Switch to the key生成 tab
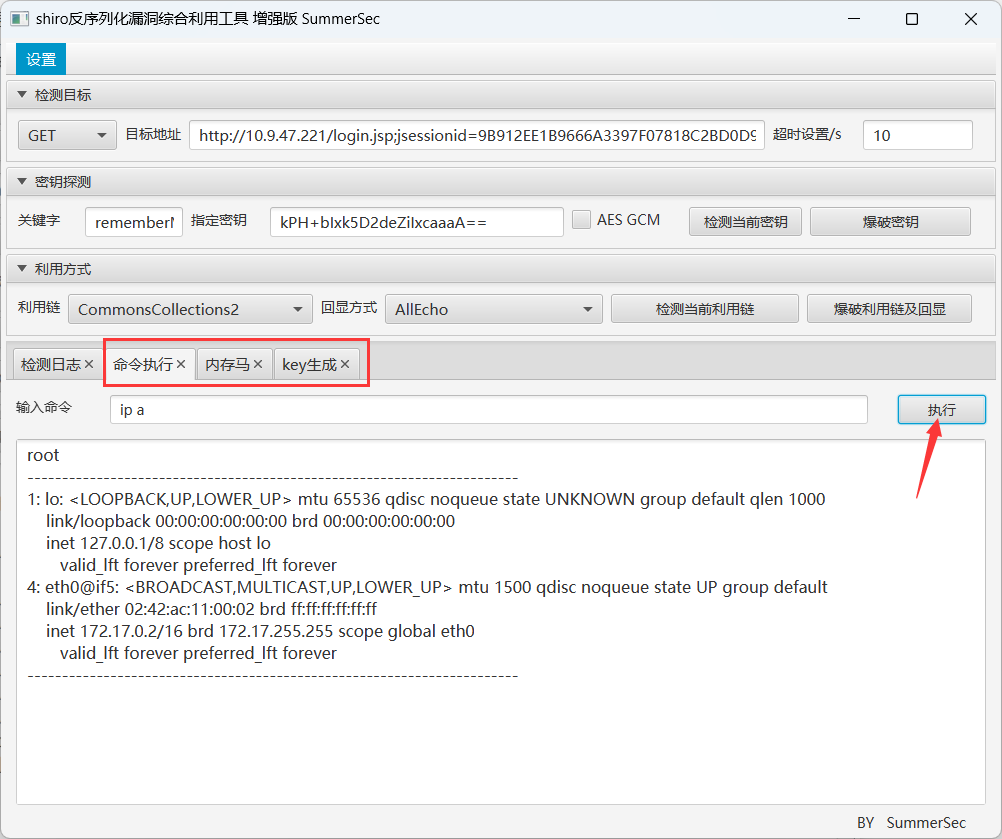Screen dimensions: 1002x839 coord(309,364)
